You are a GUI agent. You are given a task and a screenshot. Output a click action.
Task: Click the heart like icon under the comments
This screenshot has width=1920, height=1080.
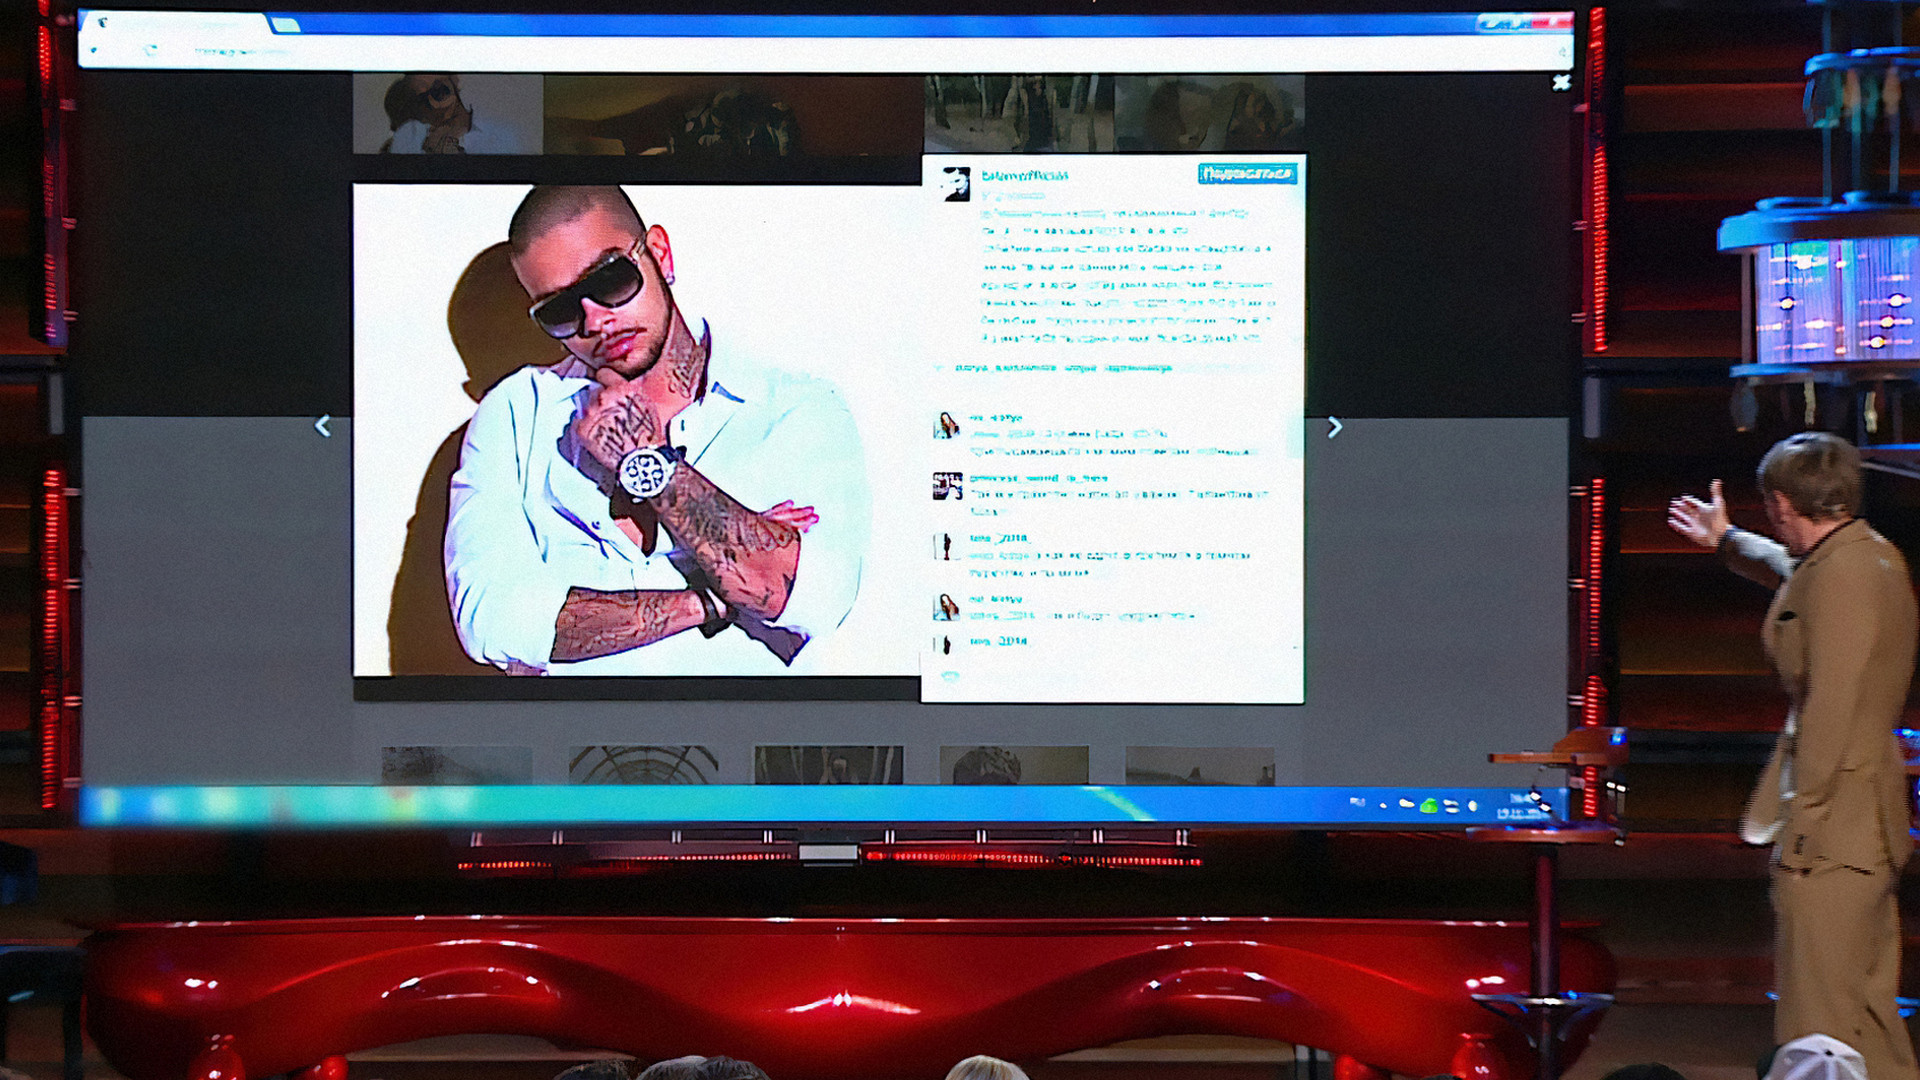[950, 677]
